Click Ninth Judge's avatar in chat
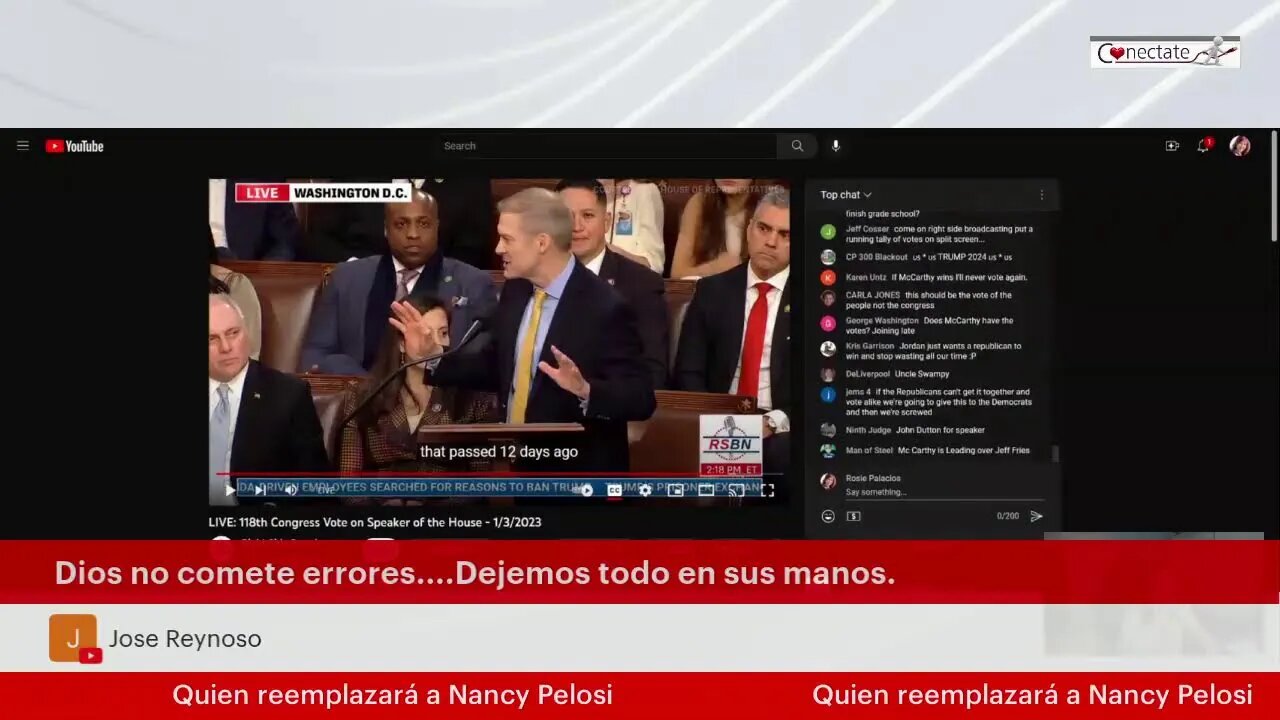The width and height of the screenshot is (1280, 720). coord(828,430)
